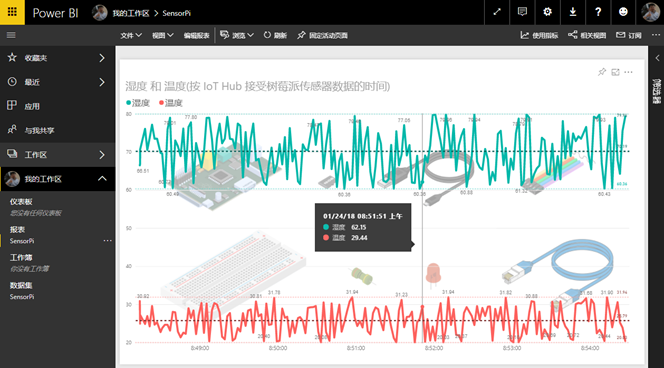The width and height of the screenshot is (664, 368).
Task: Open the 浏览 dropdown
Action: [237, 36]
